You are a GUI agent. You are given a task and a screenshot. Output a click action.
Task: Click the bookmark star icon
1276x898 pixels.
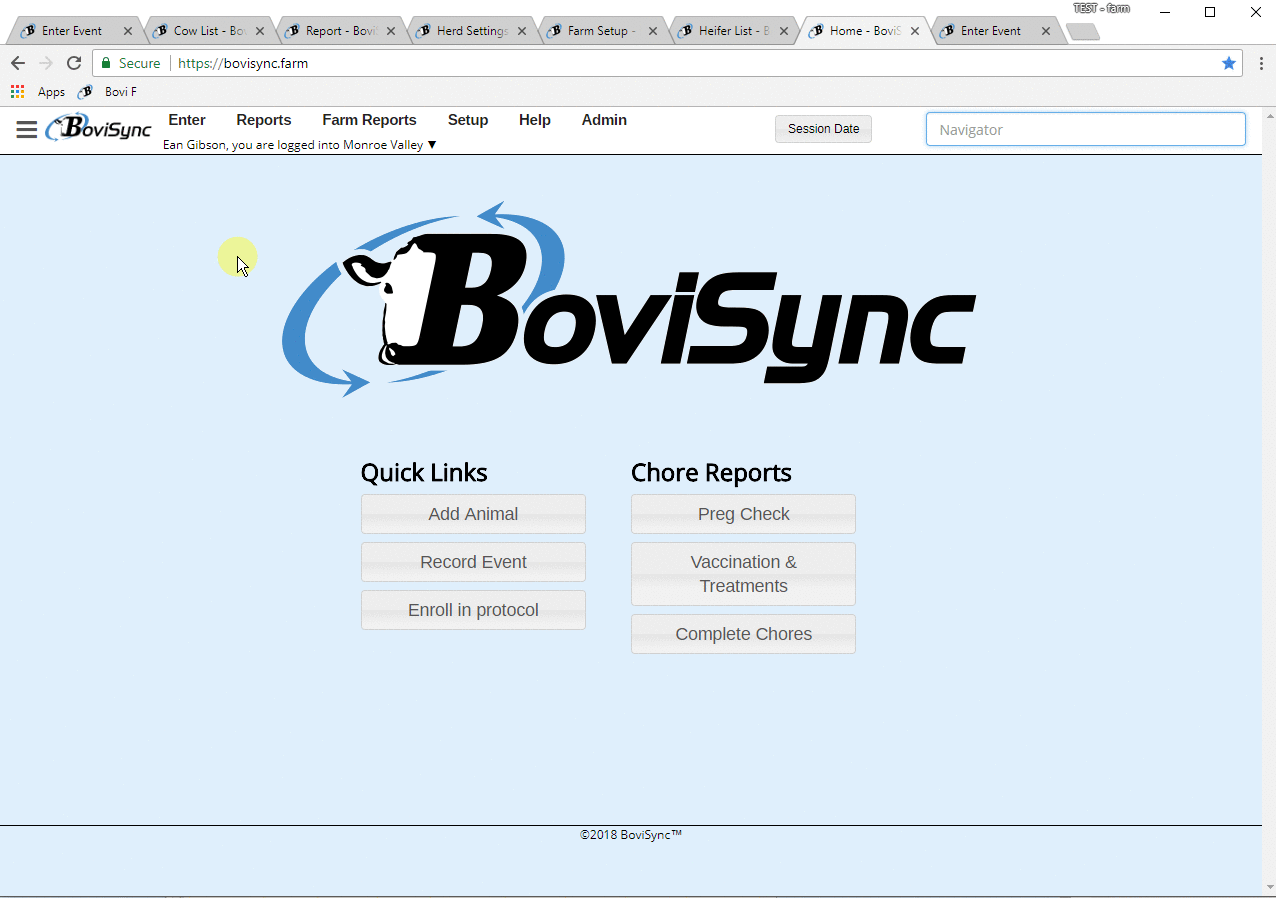(1228, 63)
